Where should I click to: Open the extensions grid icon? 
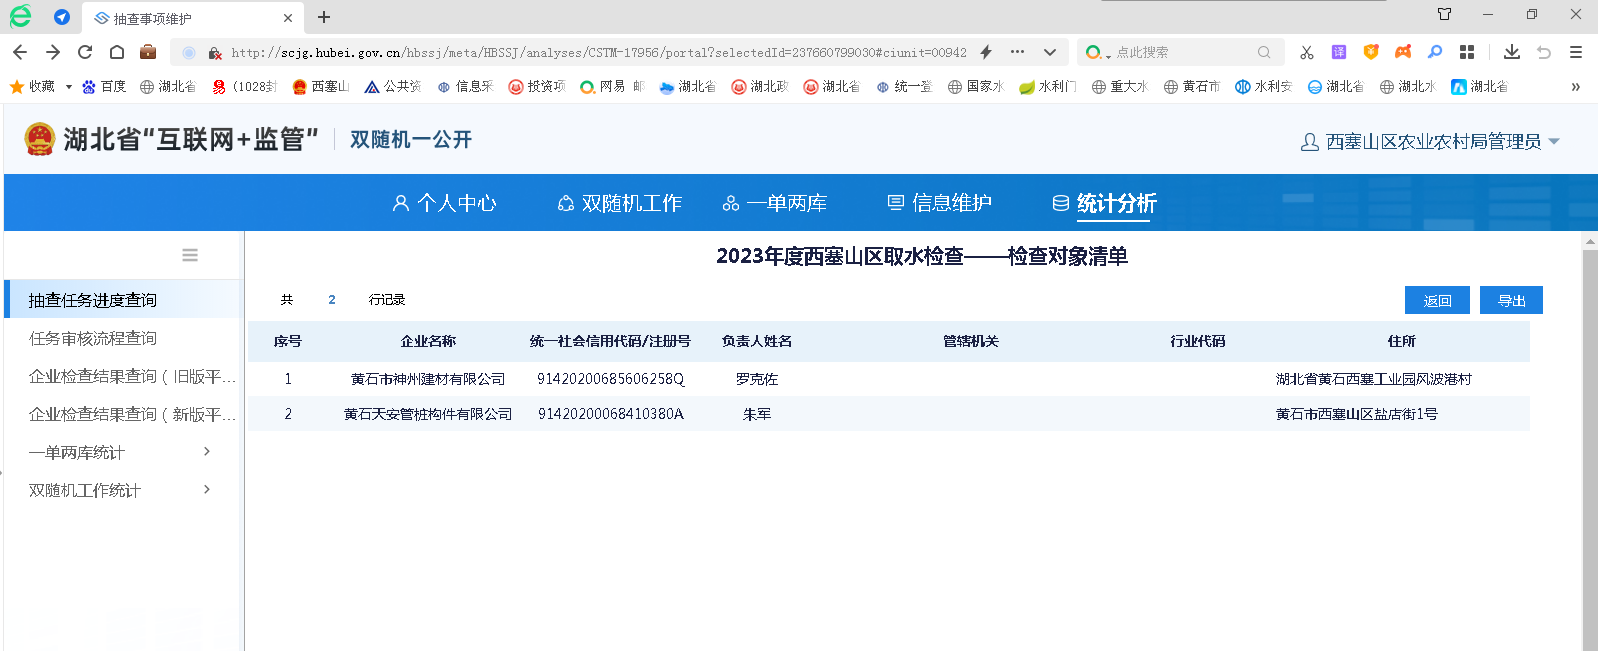[1467, 52]
